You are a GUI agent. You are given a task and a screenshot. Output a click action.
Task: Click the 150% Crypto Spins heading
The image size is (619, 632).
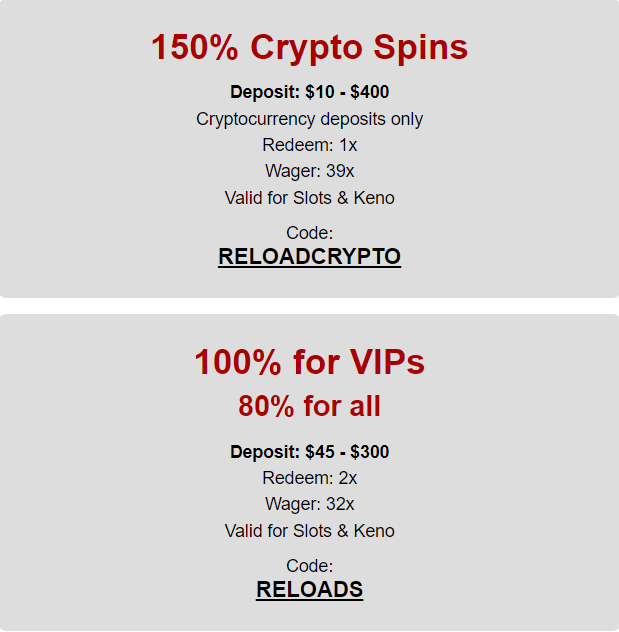tap(310, 47)
